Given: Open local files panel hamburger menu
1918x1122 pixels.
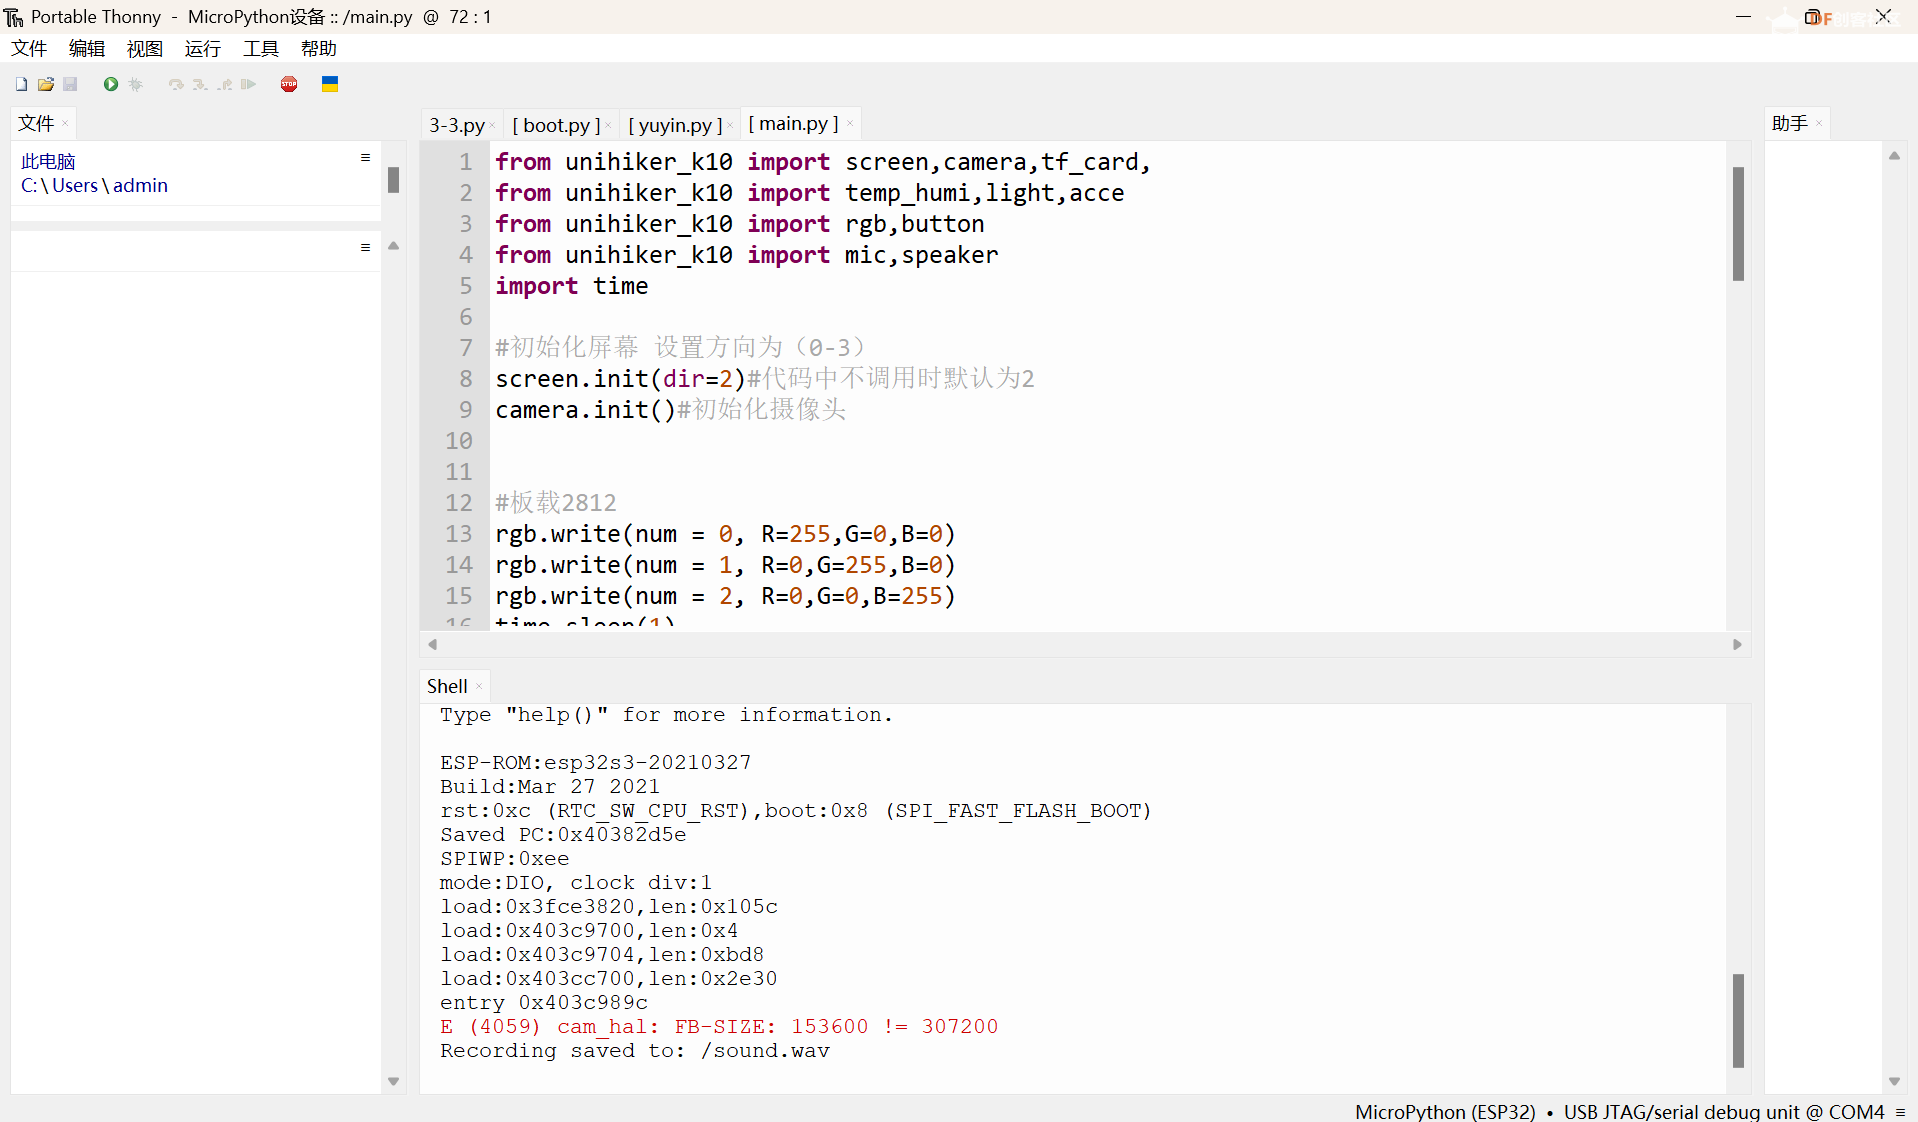Looking at the screenshot, I should tap(365, 158).
